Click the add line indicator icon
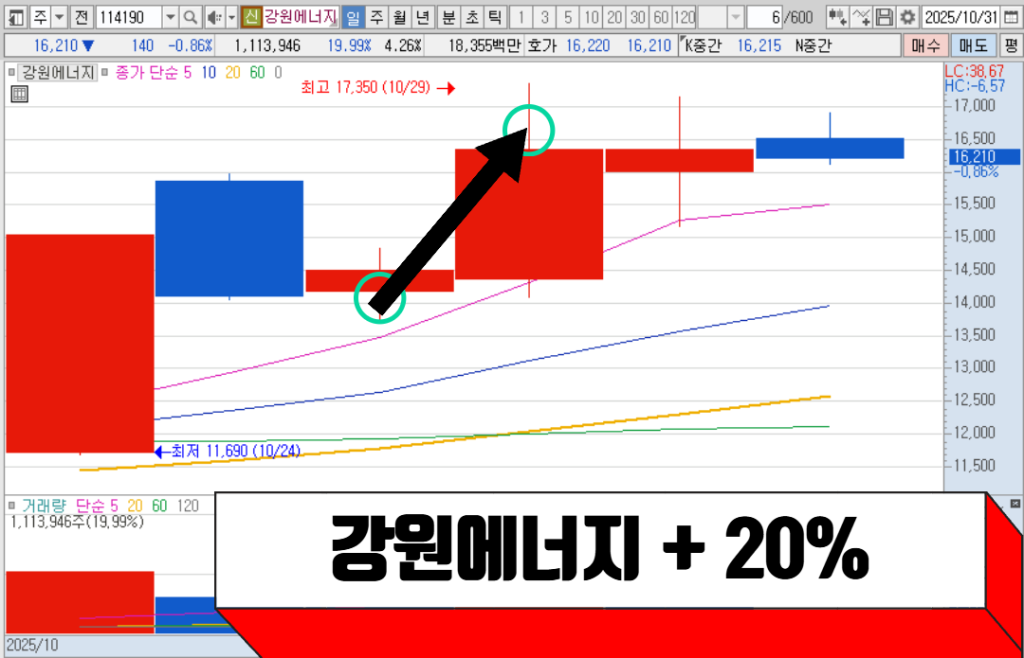 [x=860, y=17]
